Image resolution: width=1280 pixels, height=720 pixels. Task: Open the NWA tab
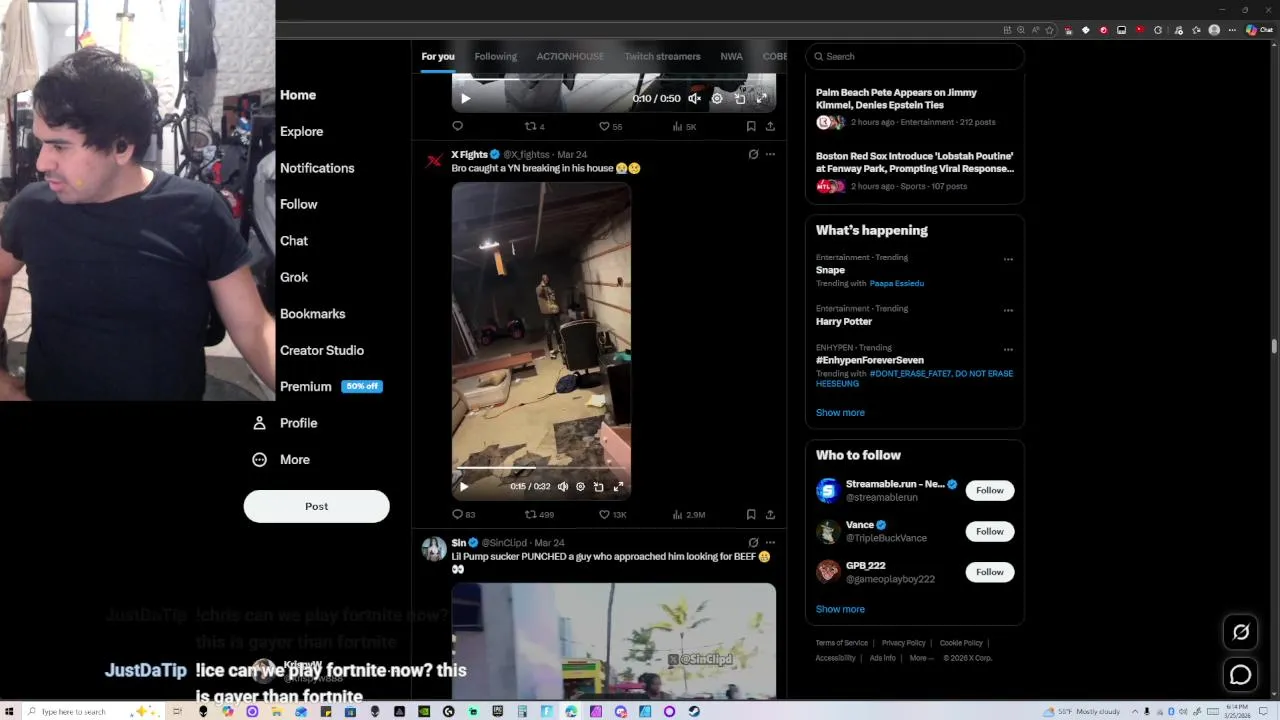pos(731,56)
